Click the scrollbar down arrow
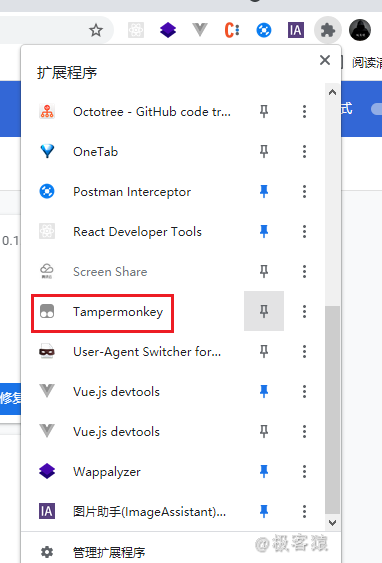 click(x=332, y=523)
